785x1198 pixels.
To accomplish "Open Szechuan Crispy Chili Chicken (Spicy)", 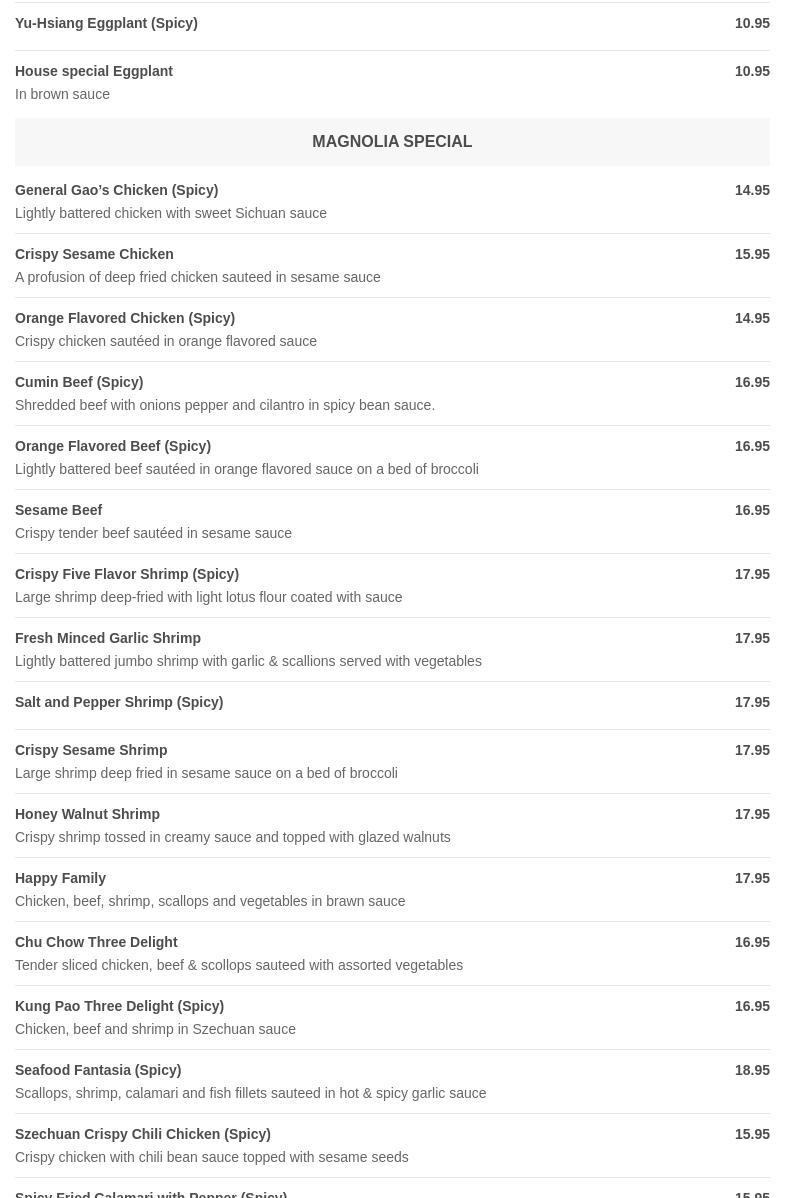I will coord(143,1134).
